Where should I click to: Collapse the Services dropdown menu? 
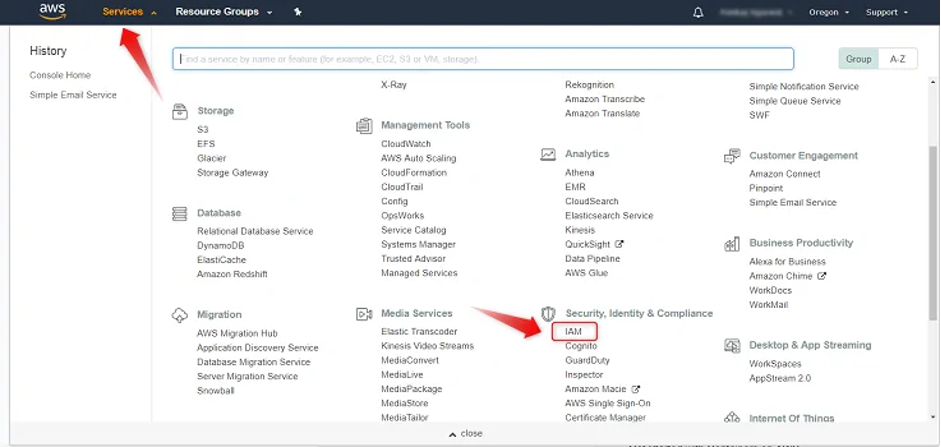[x=130, y=12]
